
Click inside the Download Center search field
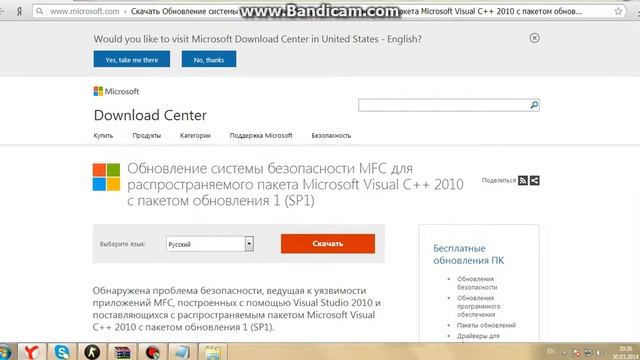pyautogui.click(x=444, y=105)
